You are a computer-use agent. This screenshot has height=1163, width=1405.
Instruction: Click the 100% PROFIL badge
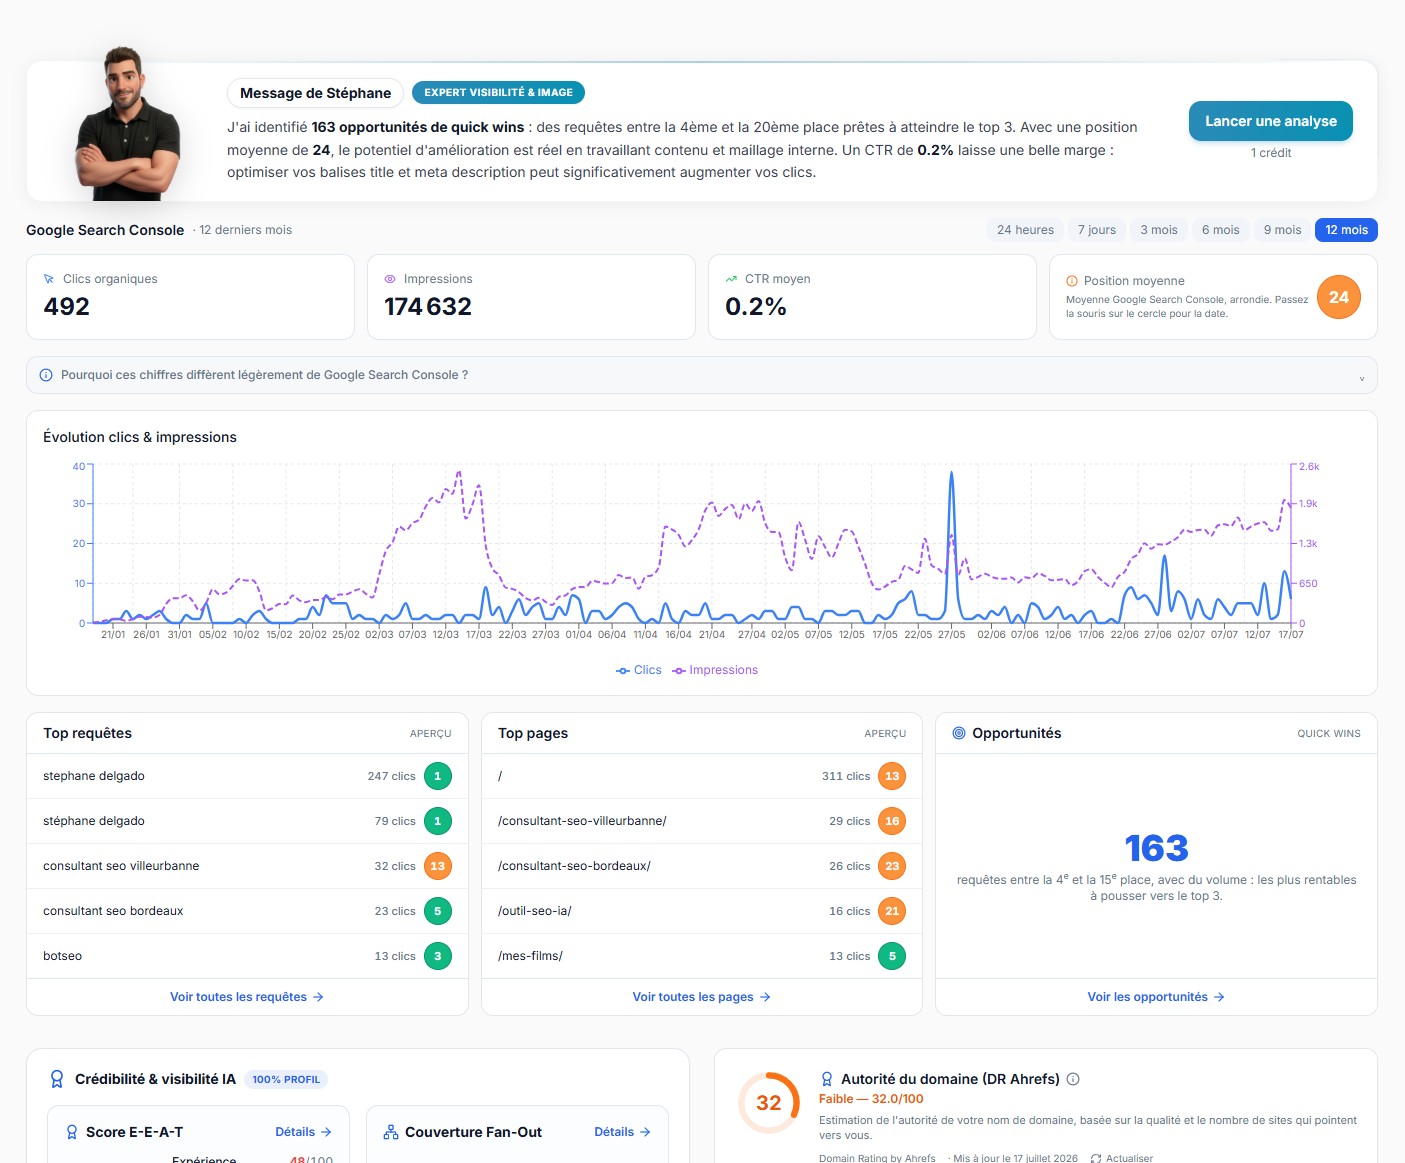286,1080
